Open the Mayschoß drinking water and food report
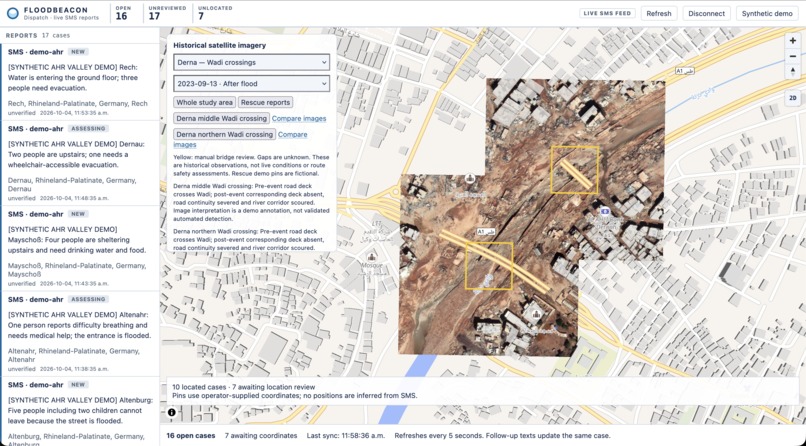Viewport: 806px width, 446px height. pyautogui.click(x=80, y=249)
